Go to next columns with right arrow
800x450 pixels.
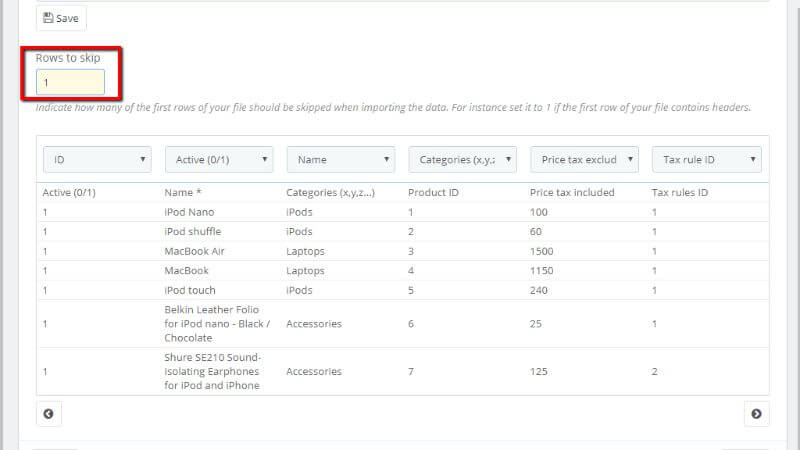tap(756, 414)
